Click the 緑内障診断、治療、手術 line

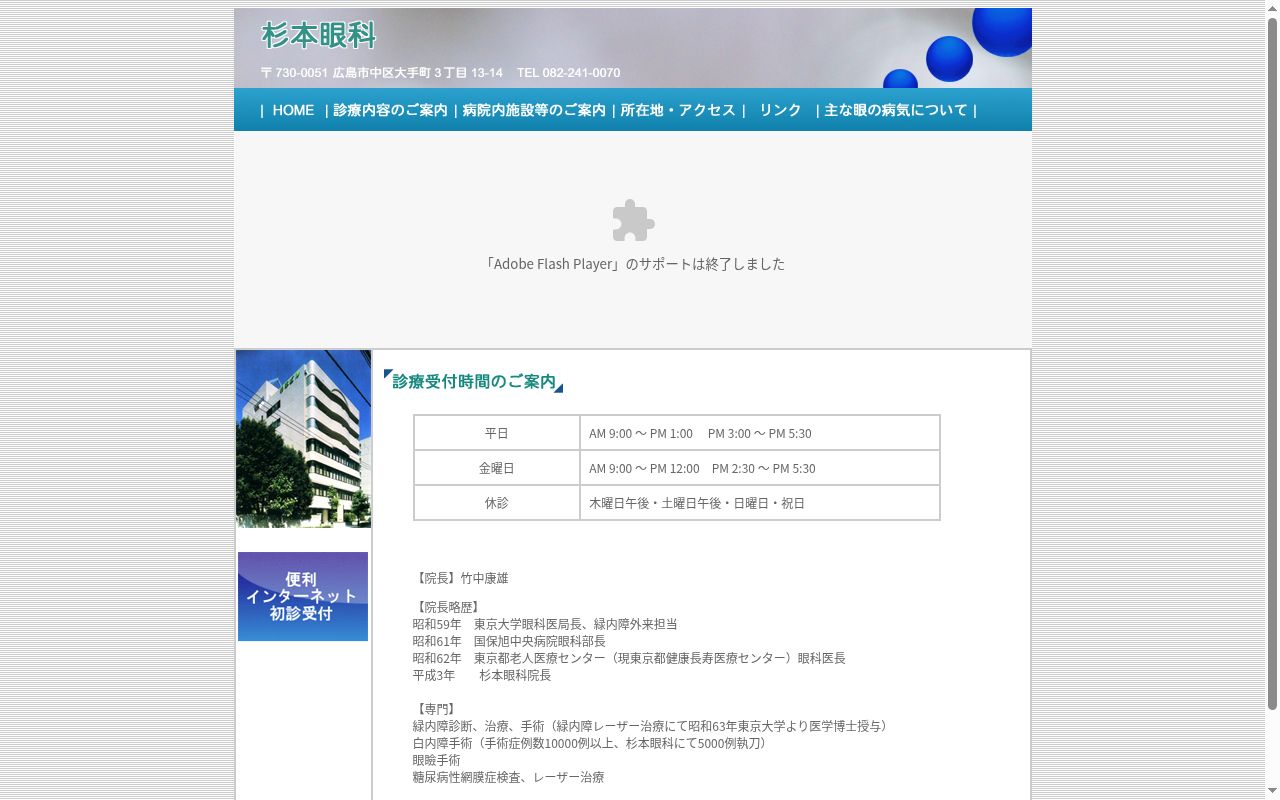tap(653, 726)
